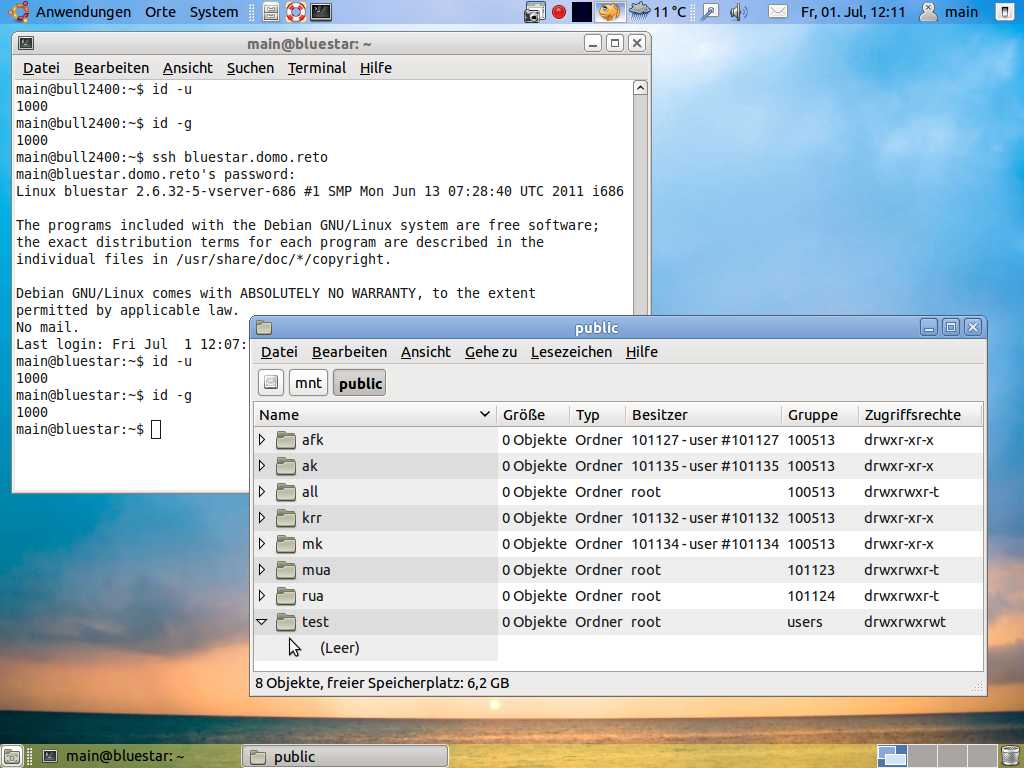Open the mail envelope indicator

[778, 12]
